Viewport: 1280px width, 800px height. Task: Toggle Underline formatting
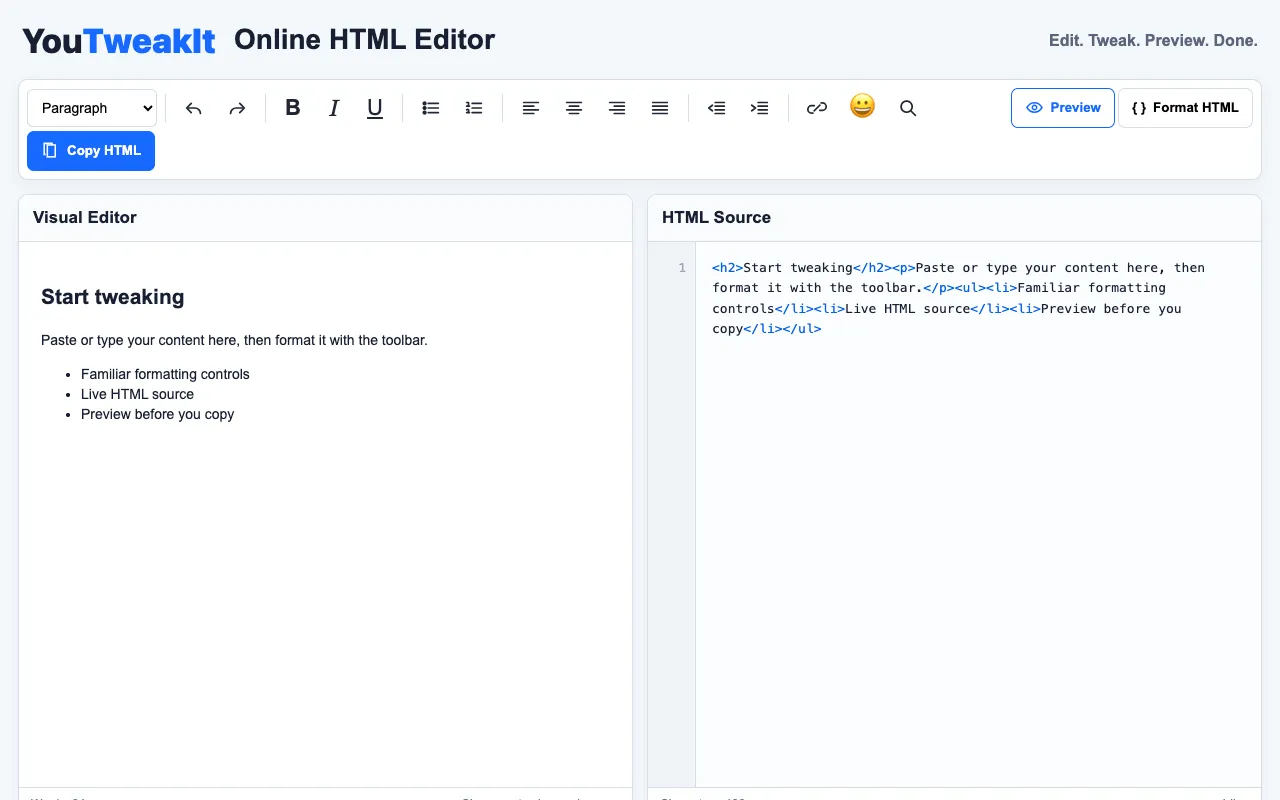375,108
